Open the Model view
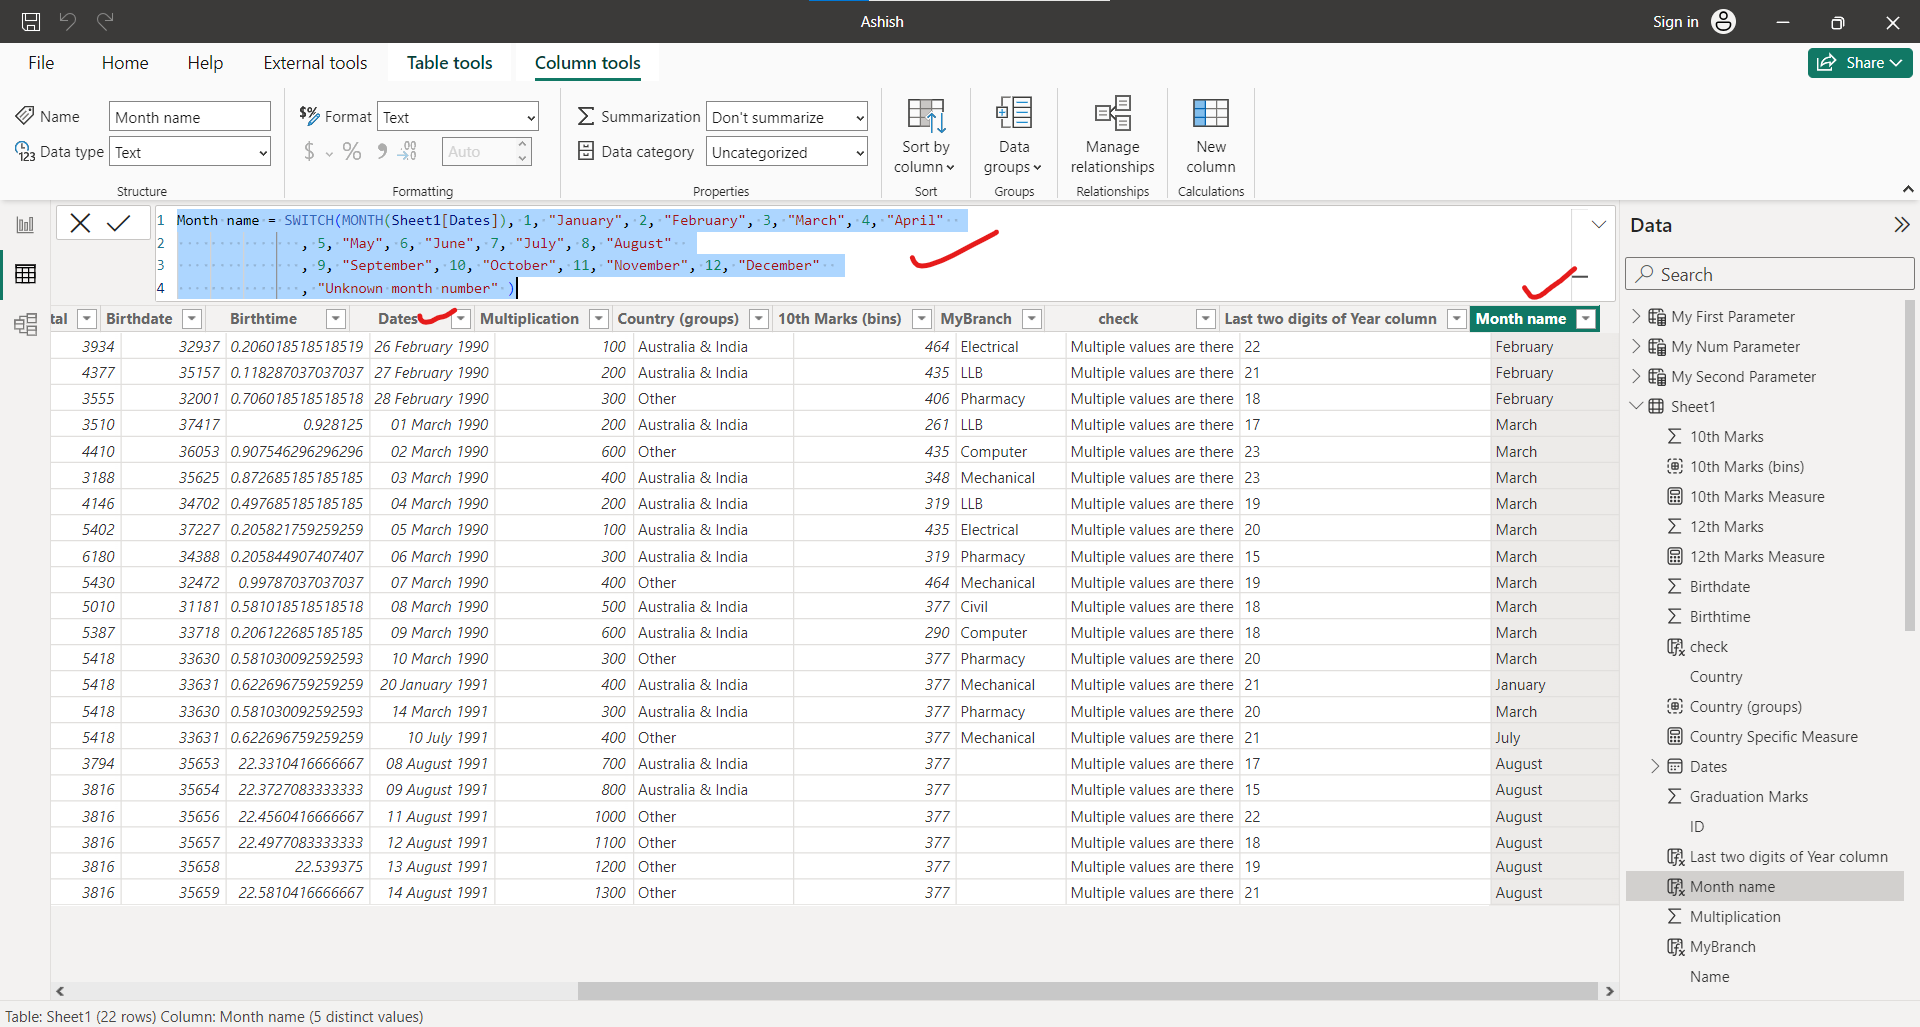Screen dimensions: 1920x1027 (x=25, y=324)
